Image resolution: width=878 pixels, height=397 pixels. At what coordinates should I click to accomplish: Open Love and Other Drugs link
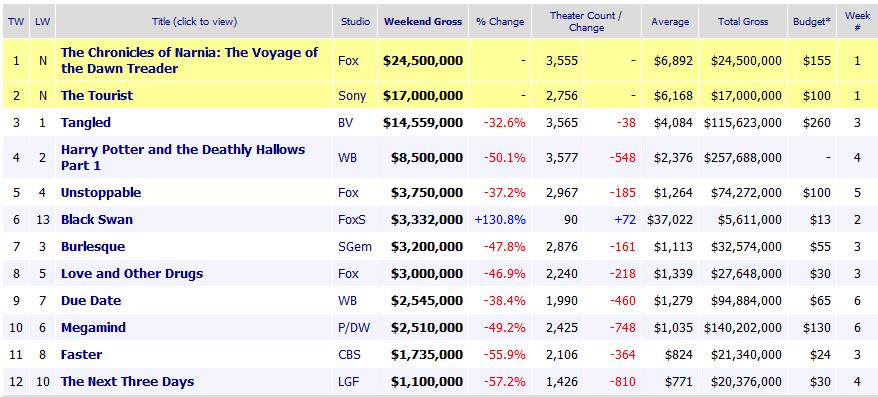tap(132, 274)
